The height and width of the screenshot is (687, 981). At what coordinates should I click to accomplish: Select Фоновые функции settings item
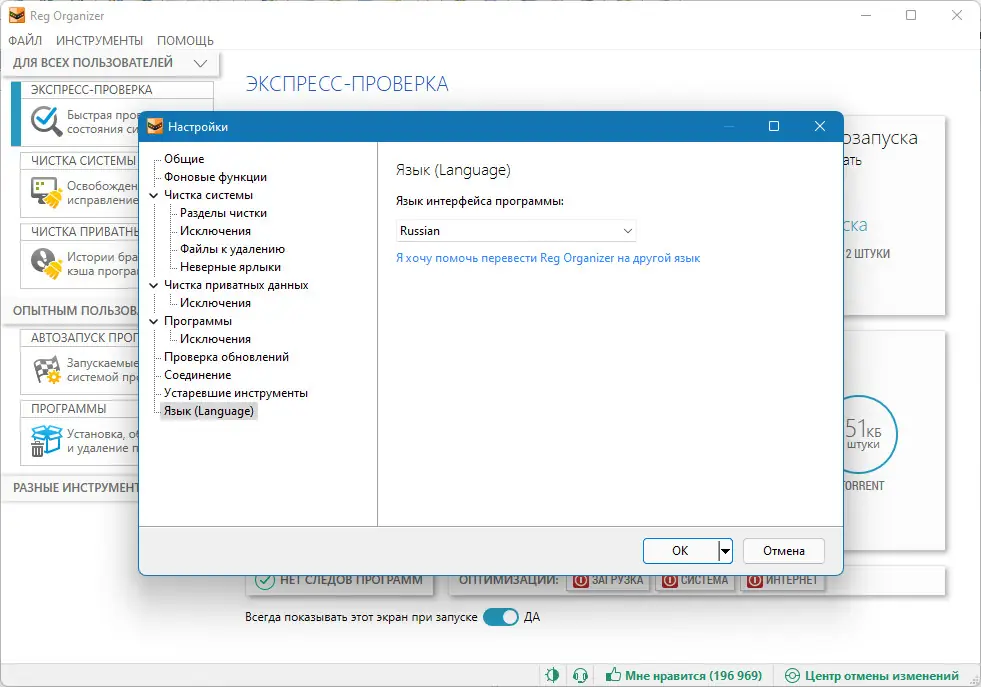click(x=215, y=177)
